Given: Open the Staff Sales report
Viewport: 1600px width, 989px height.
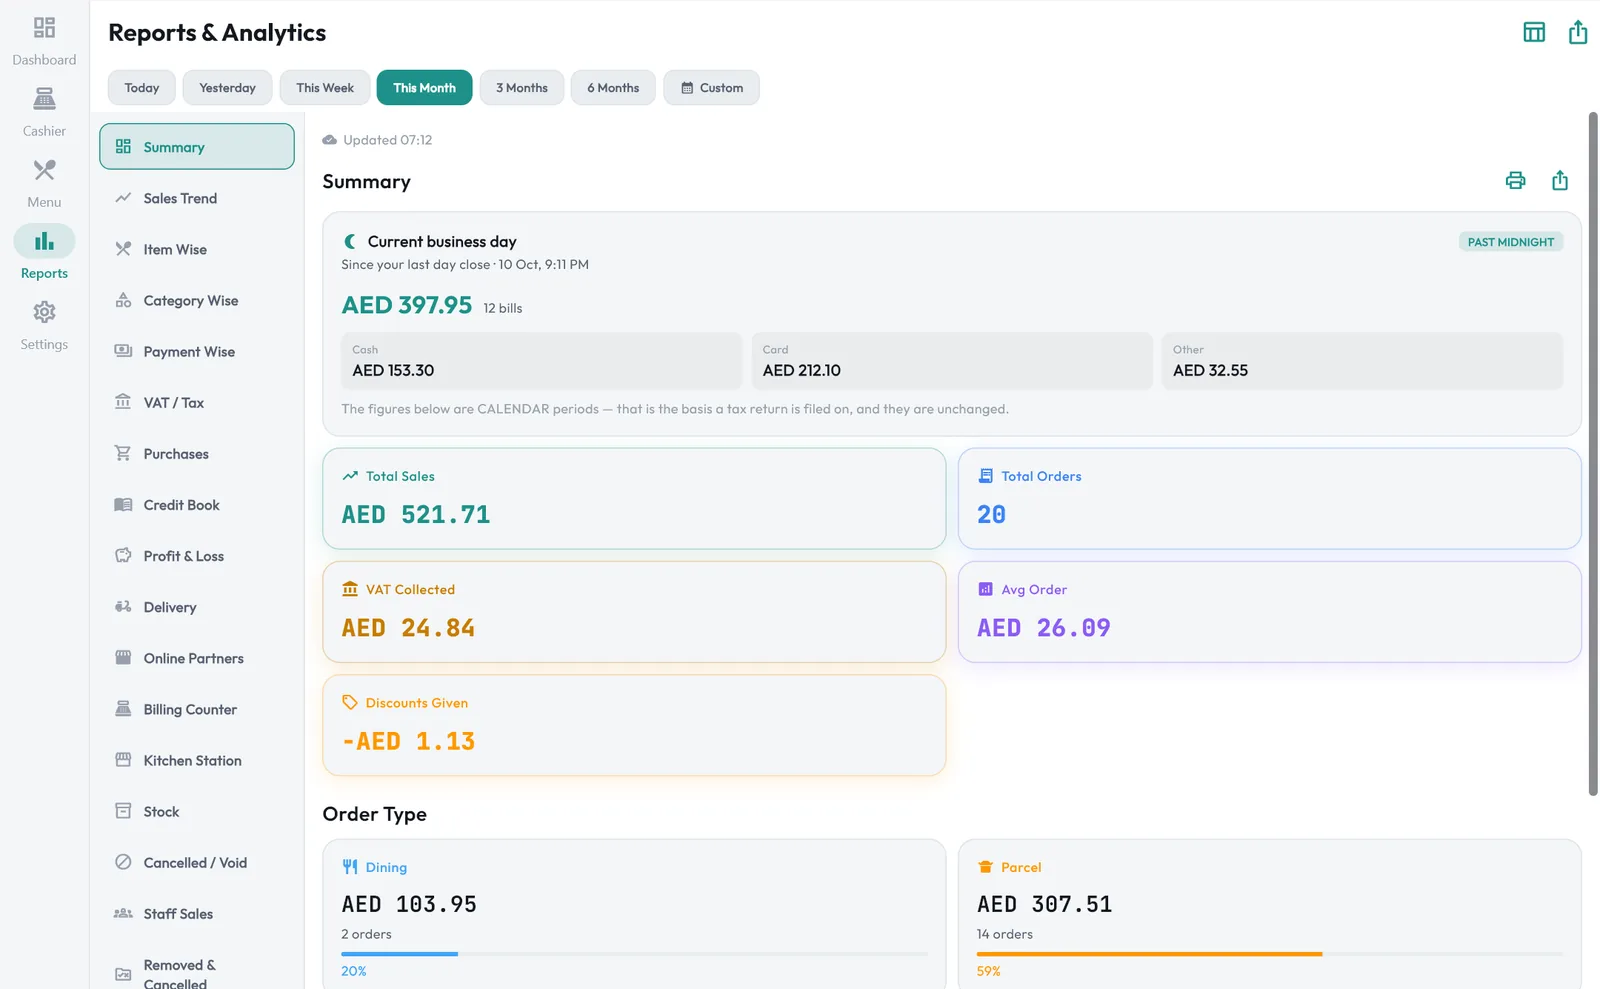Looking at the screenshot, I should (x=197, y=914).
